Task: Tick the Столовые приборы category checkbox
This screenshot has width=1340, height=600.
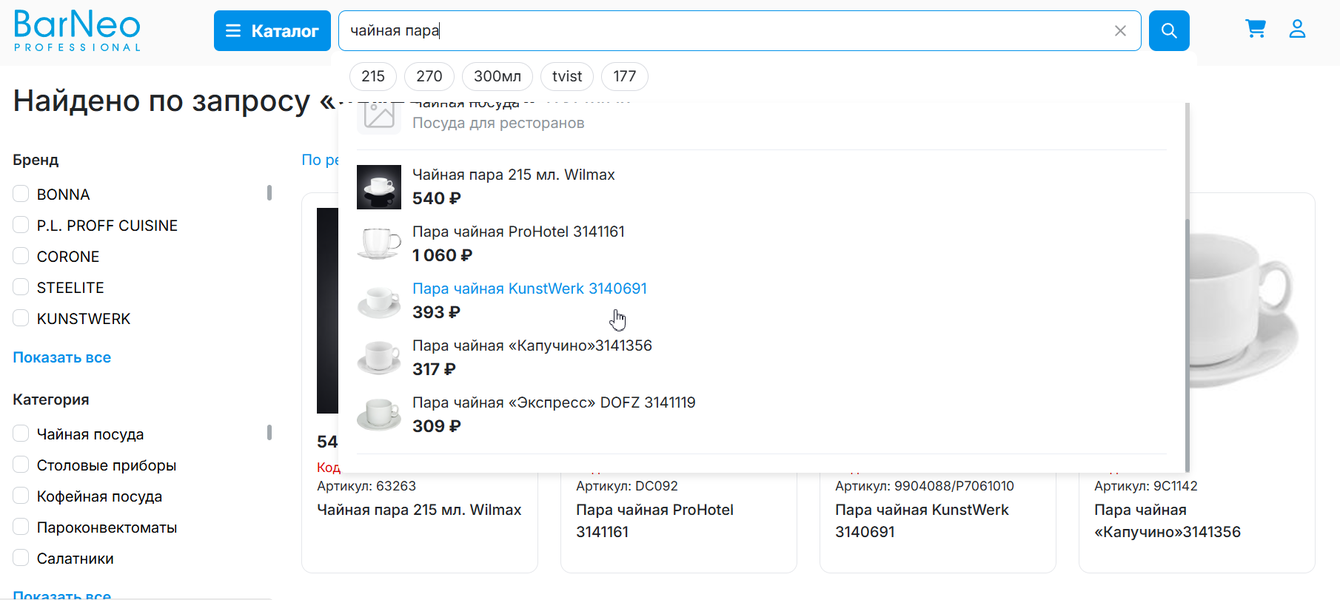Action: point(20,465)
